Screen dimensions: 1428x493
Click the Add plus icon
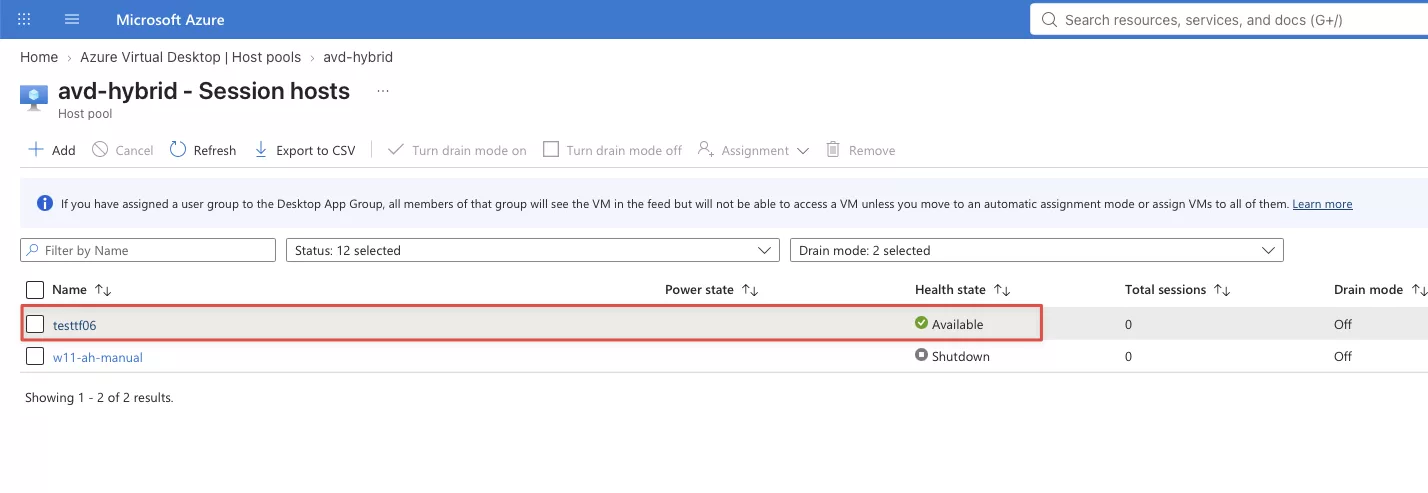pyautogui.click(x=36, y=150)
